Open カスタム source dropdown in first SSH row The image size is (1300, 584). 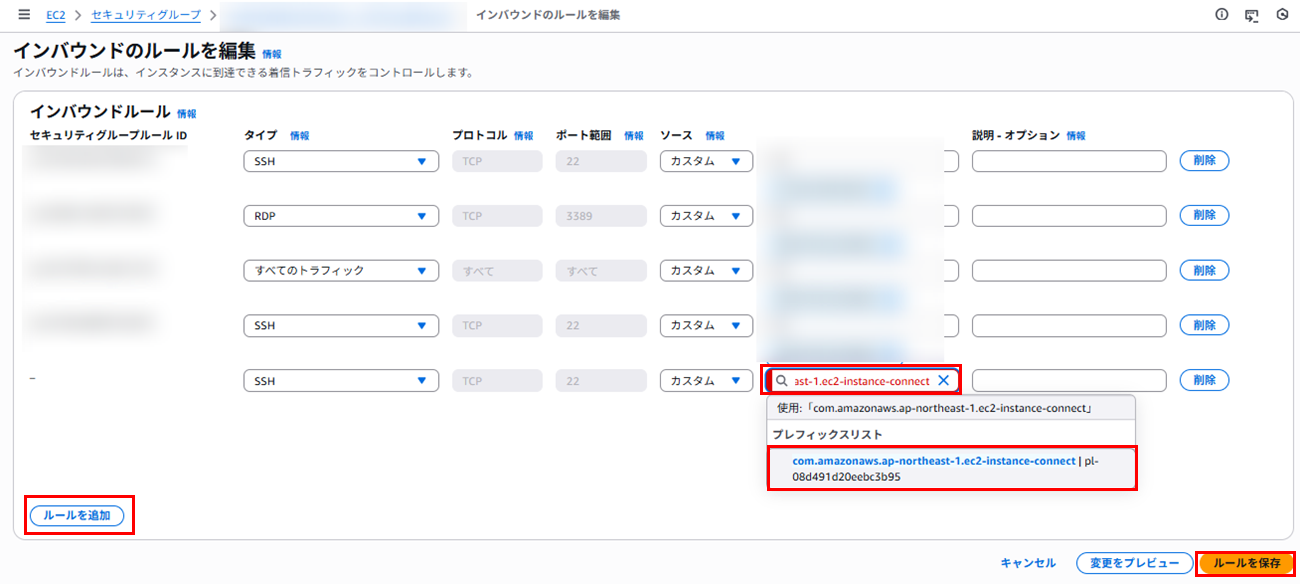706,161
